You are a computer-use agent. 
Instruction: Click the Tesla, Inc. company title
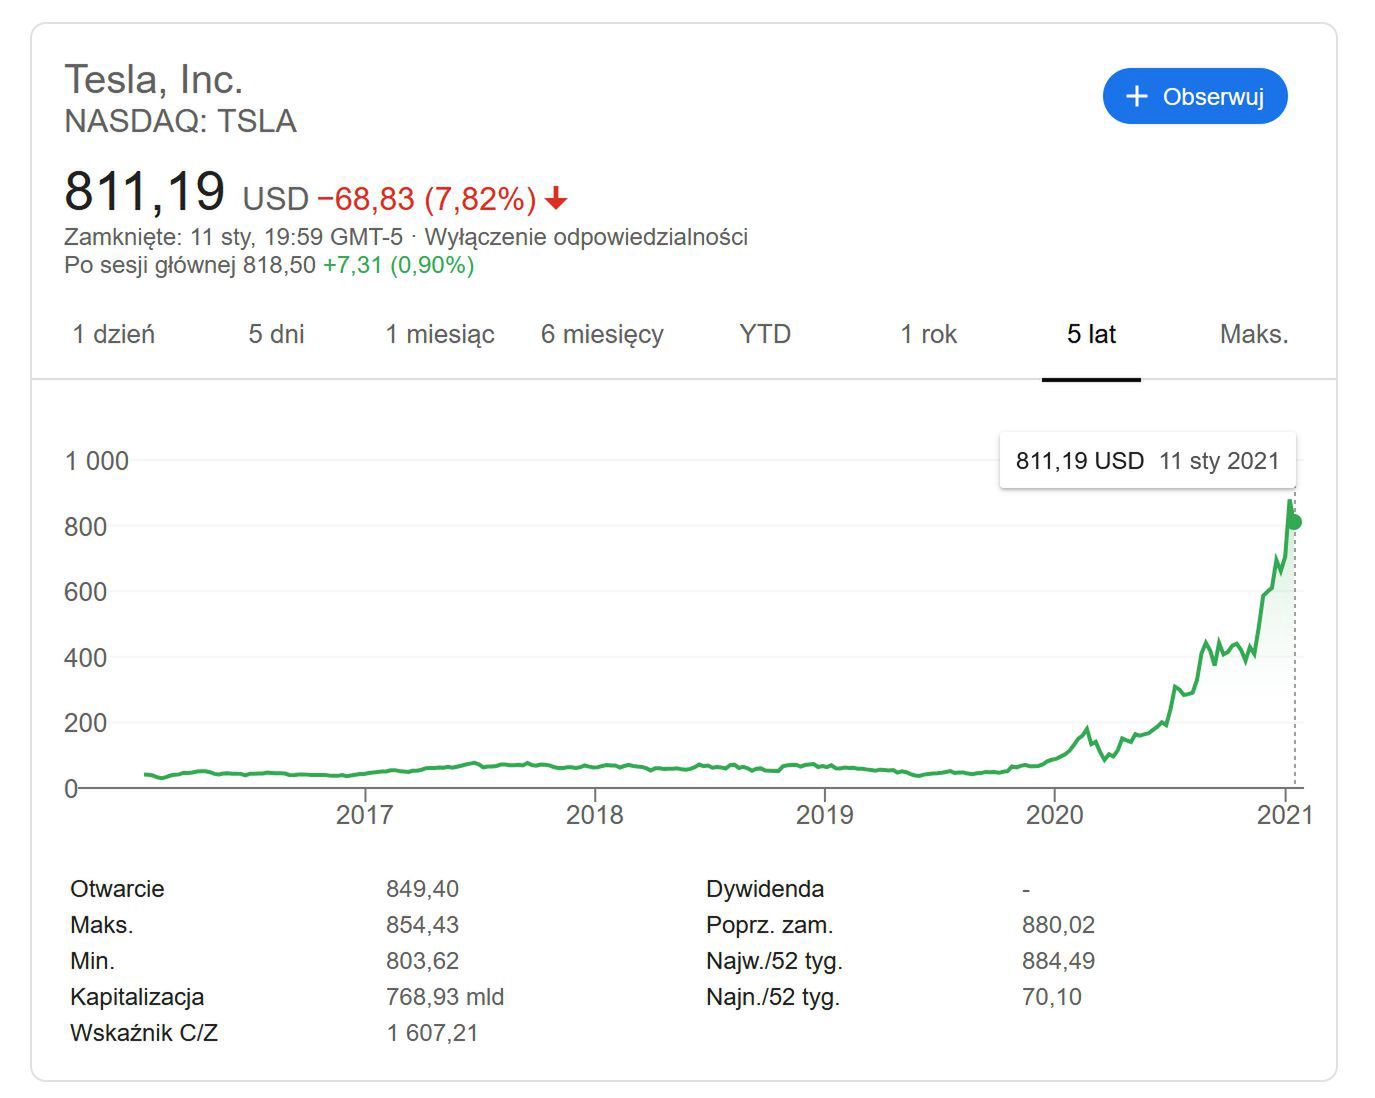(x=154, y=79)
